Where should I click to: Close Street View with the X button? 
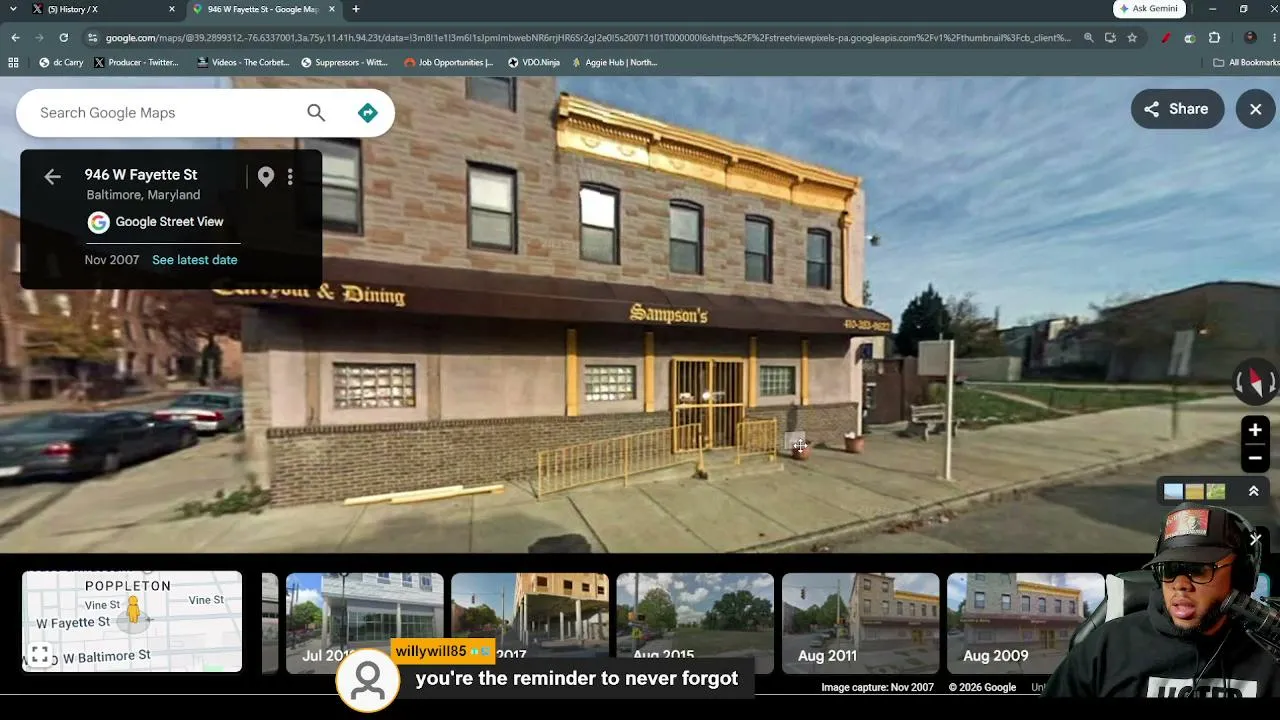tap(1256, 109)
